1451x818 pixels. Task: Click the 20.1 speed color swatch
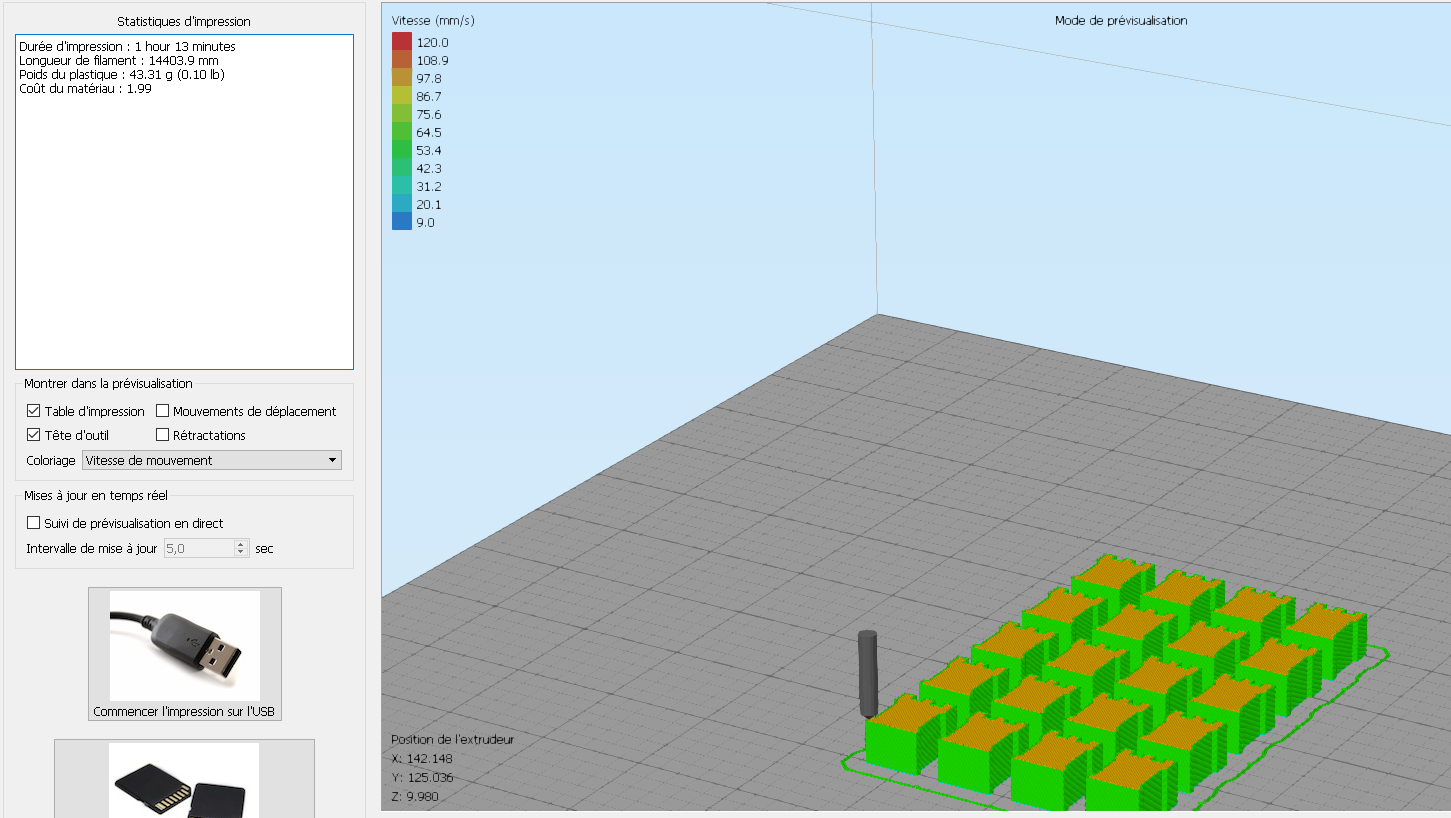(402, 204)
